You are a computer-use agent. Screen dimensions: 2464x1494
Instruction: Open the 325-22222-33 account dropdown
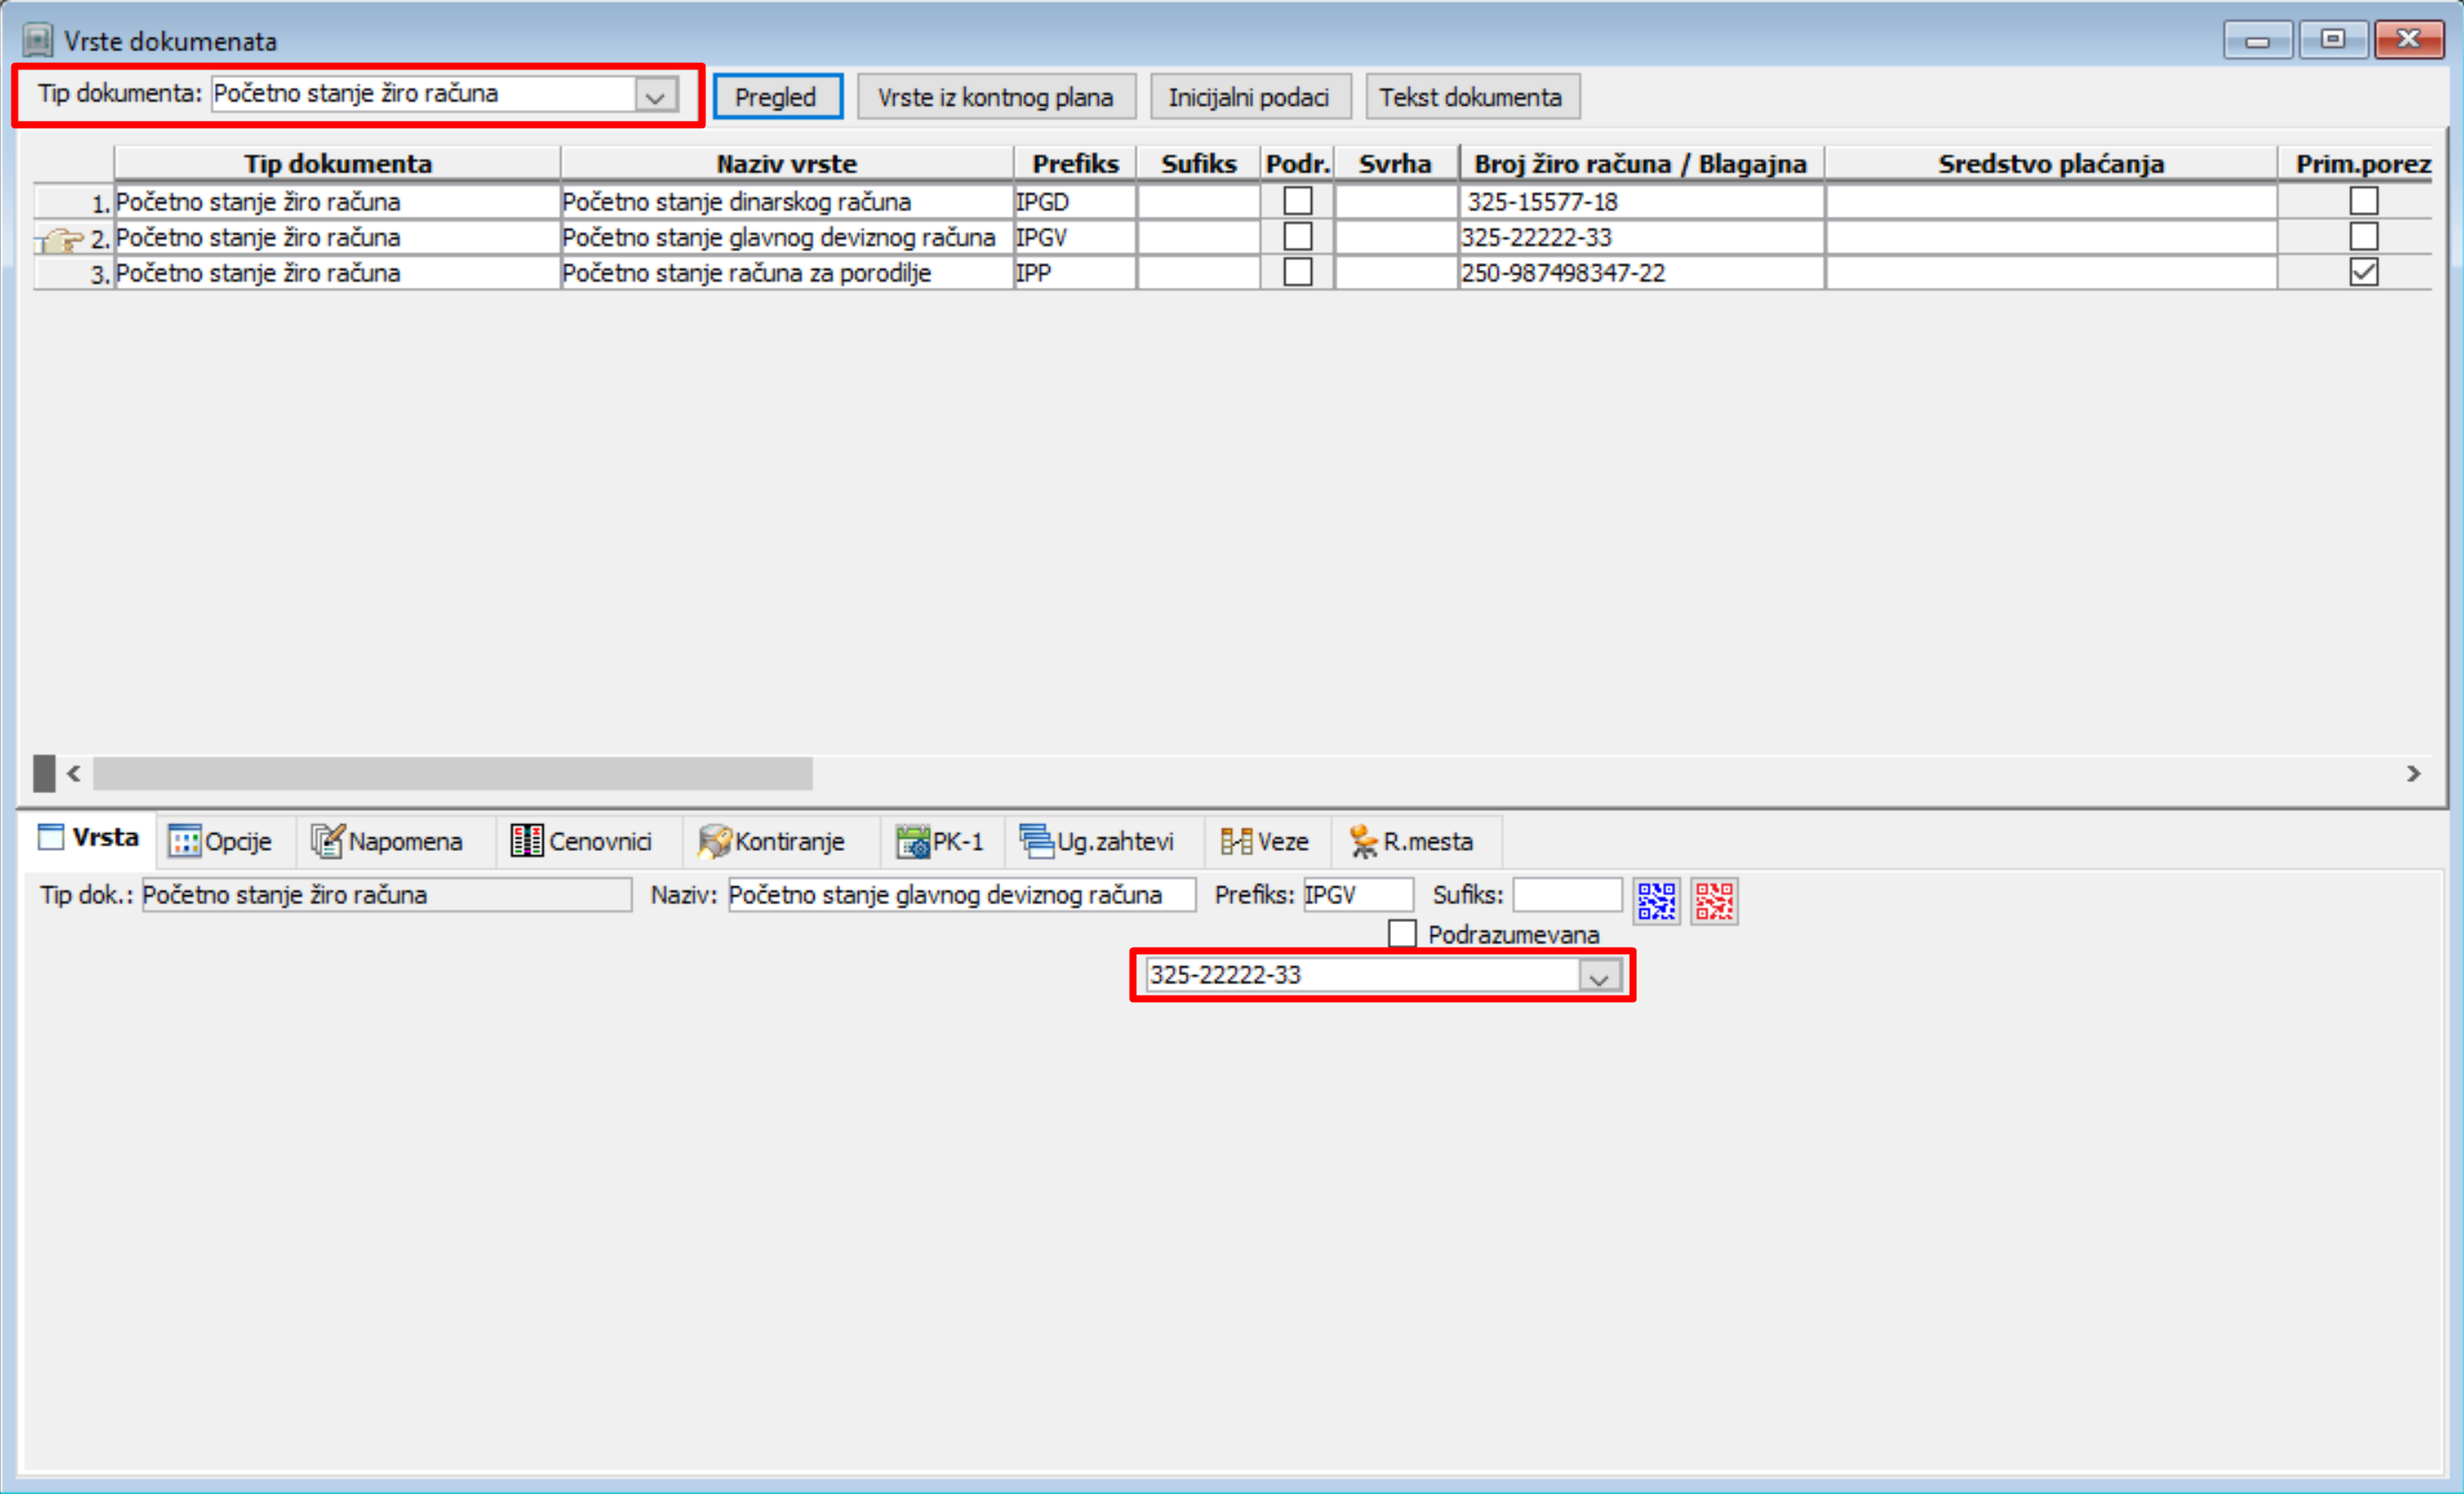(1598, 977)
